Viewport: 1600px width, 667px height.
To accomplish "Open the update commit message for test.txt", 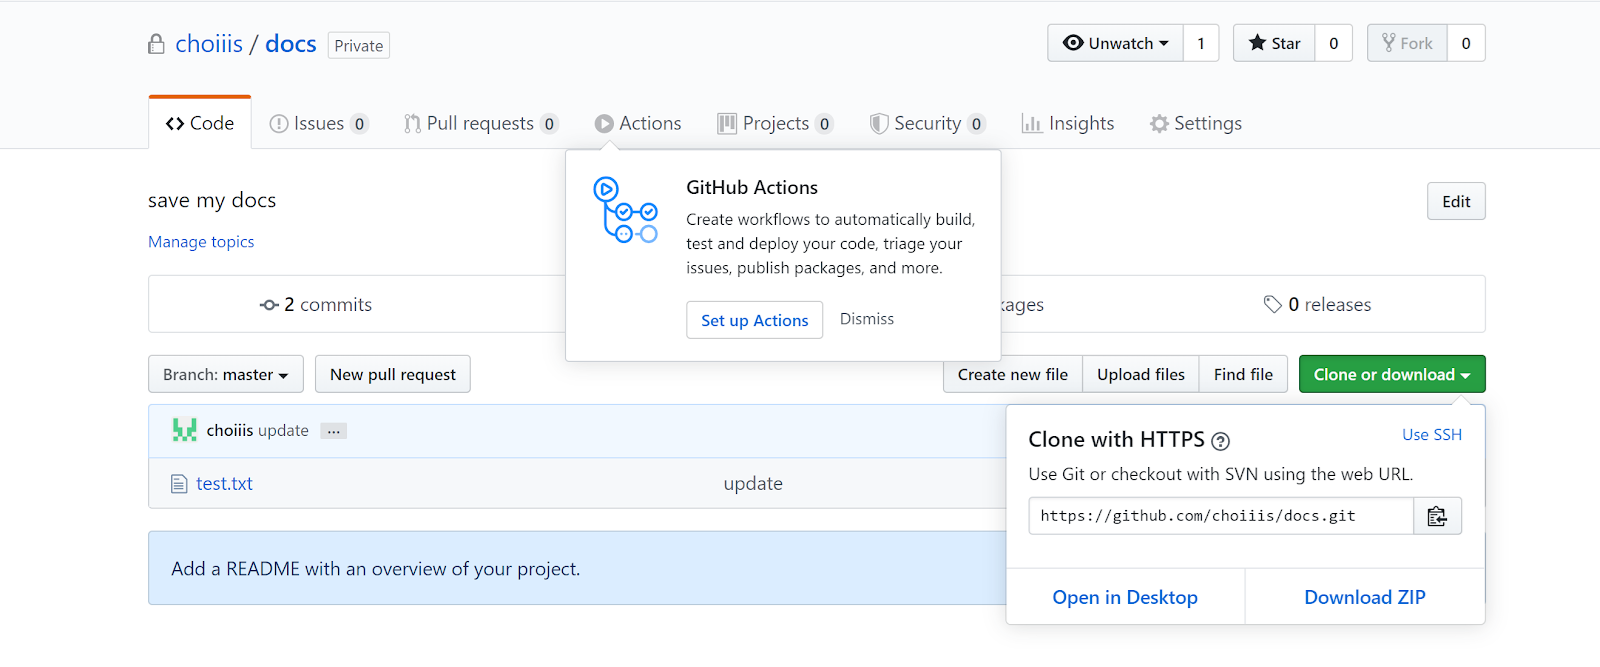I will [x=753, y=484].
